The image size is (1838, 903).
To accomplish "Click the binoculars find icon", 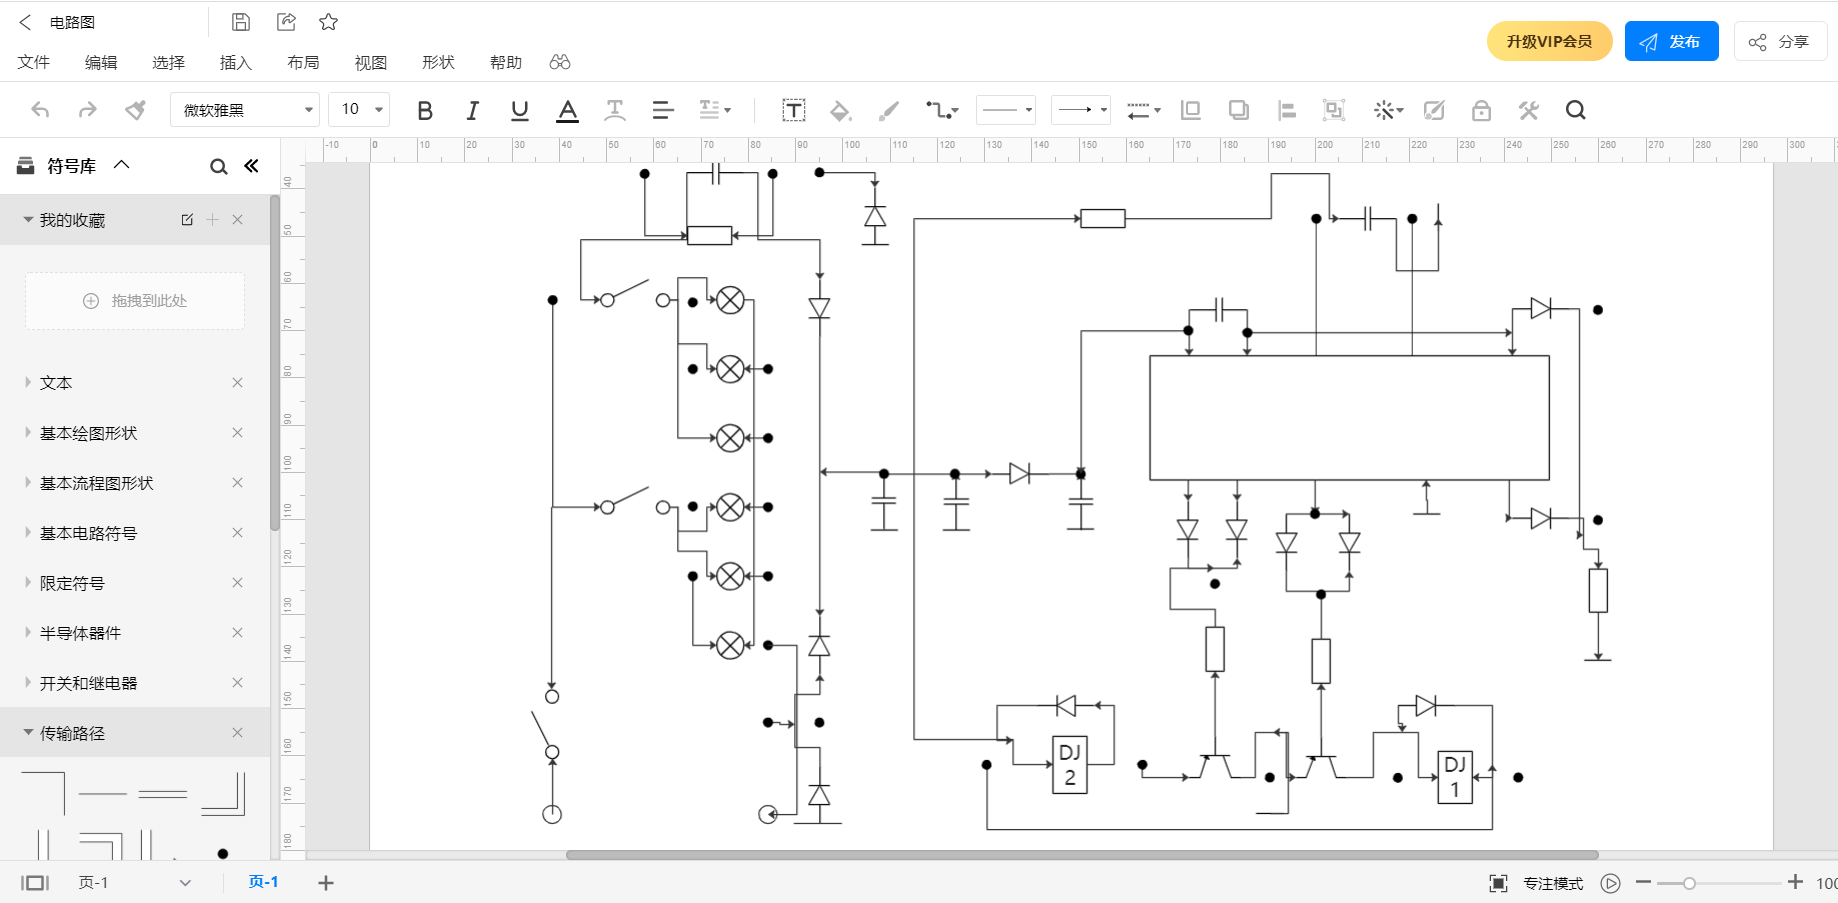I will click(560, 62).
